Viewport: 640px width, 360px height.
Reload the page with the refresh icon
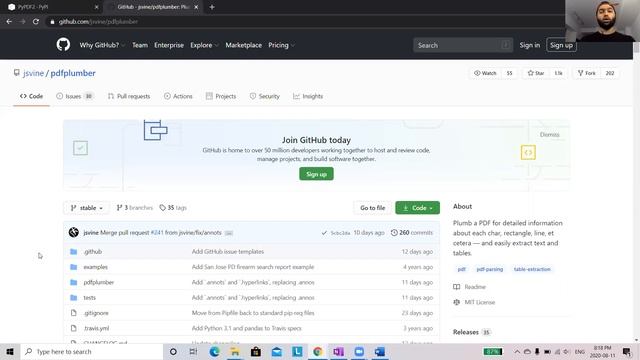point(36,22)
